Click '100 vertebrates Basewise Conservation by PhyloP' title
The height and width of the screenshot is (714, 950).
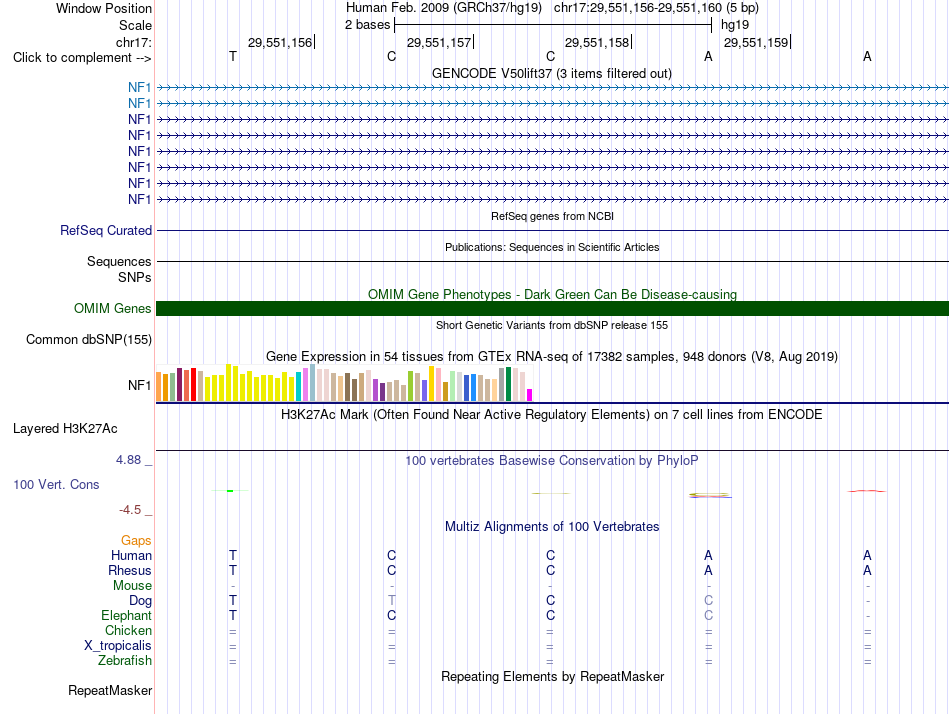click(552, 461)
